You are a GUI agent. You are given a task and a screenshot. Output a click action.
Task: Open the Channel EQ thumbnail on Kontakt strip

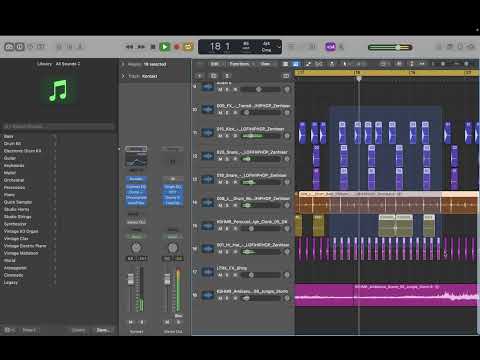coord(136,159)
